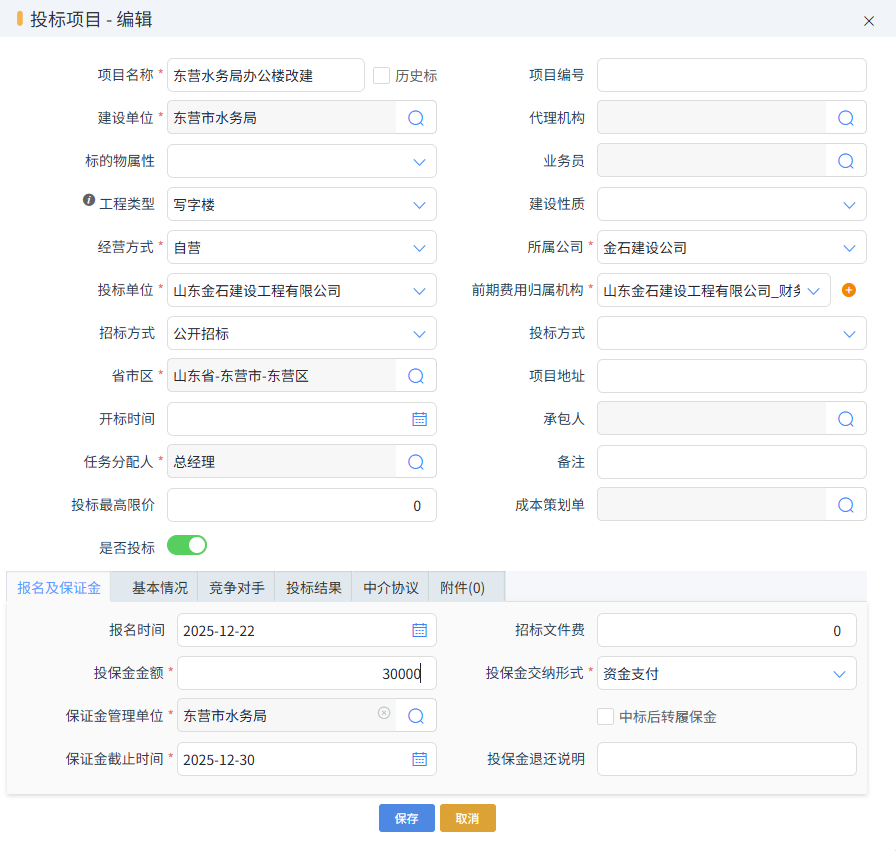
Task: Open the search picker for 成本策划单
Action: click(845, 505)
